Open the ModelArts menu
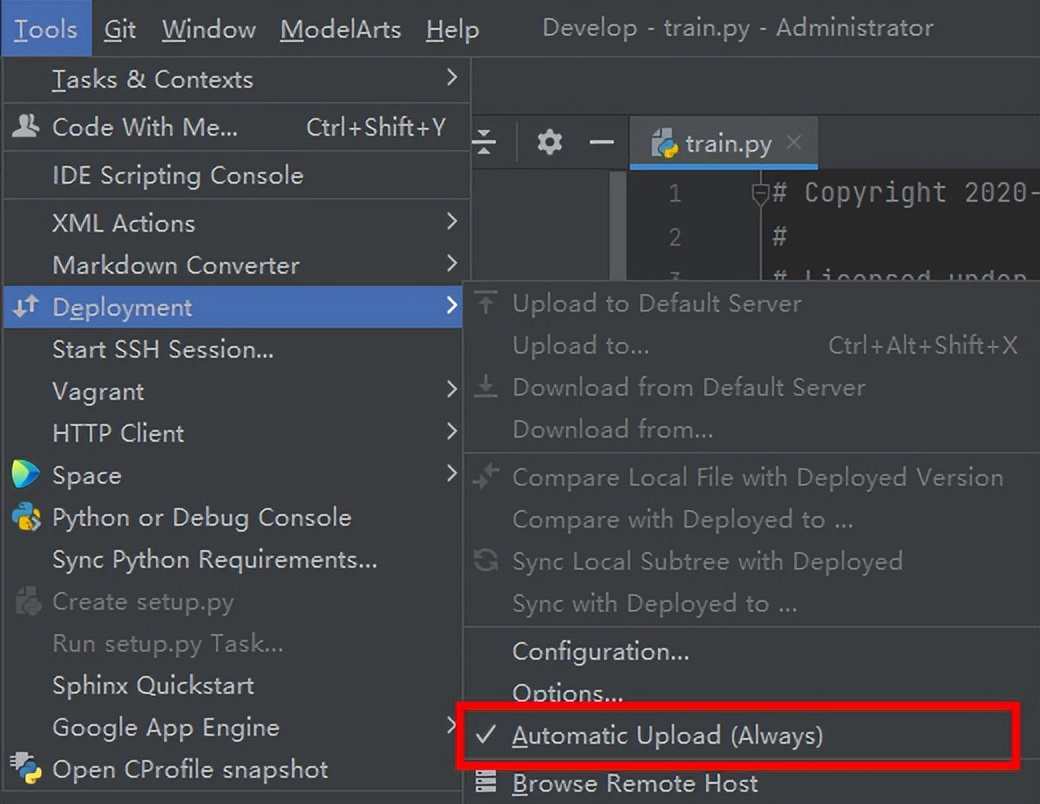This screenshot has width=1040, height=804. (x=340, y=29)
